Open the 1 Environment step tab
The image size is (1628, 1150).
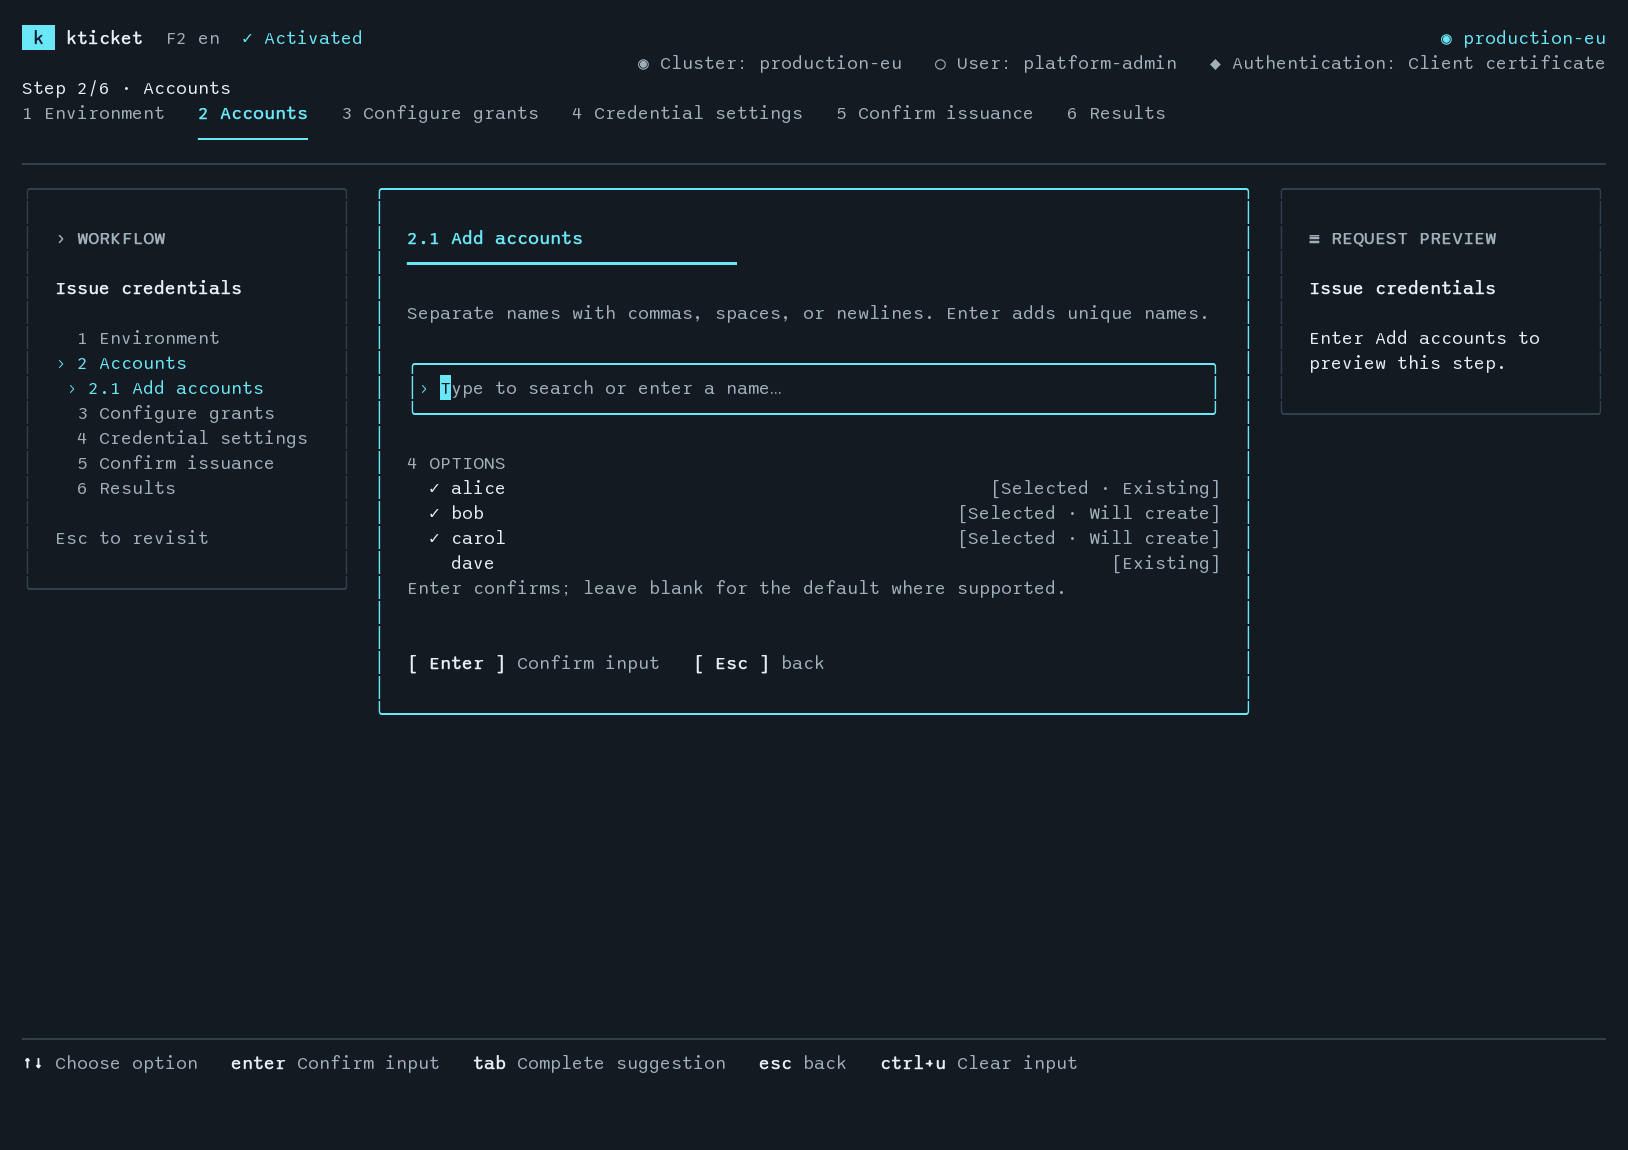tap(93, 113)
